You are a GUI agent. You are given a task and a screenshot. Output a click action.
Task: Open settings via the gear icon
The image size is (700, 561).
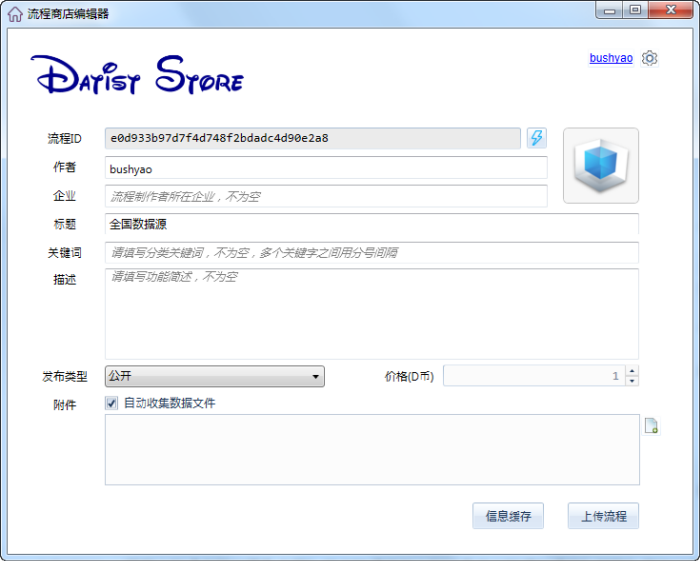click(x=650, y=58)
